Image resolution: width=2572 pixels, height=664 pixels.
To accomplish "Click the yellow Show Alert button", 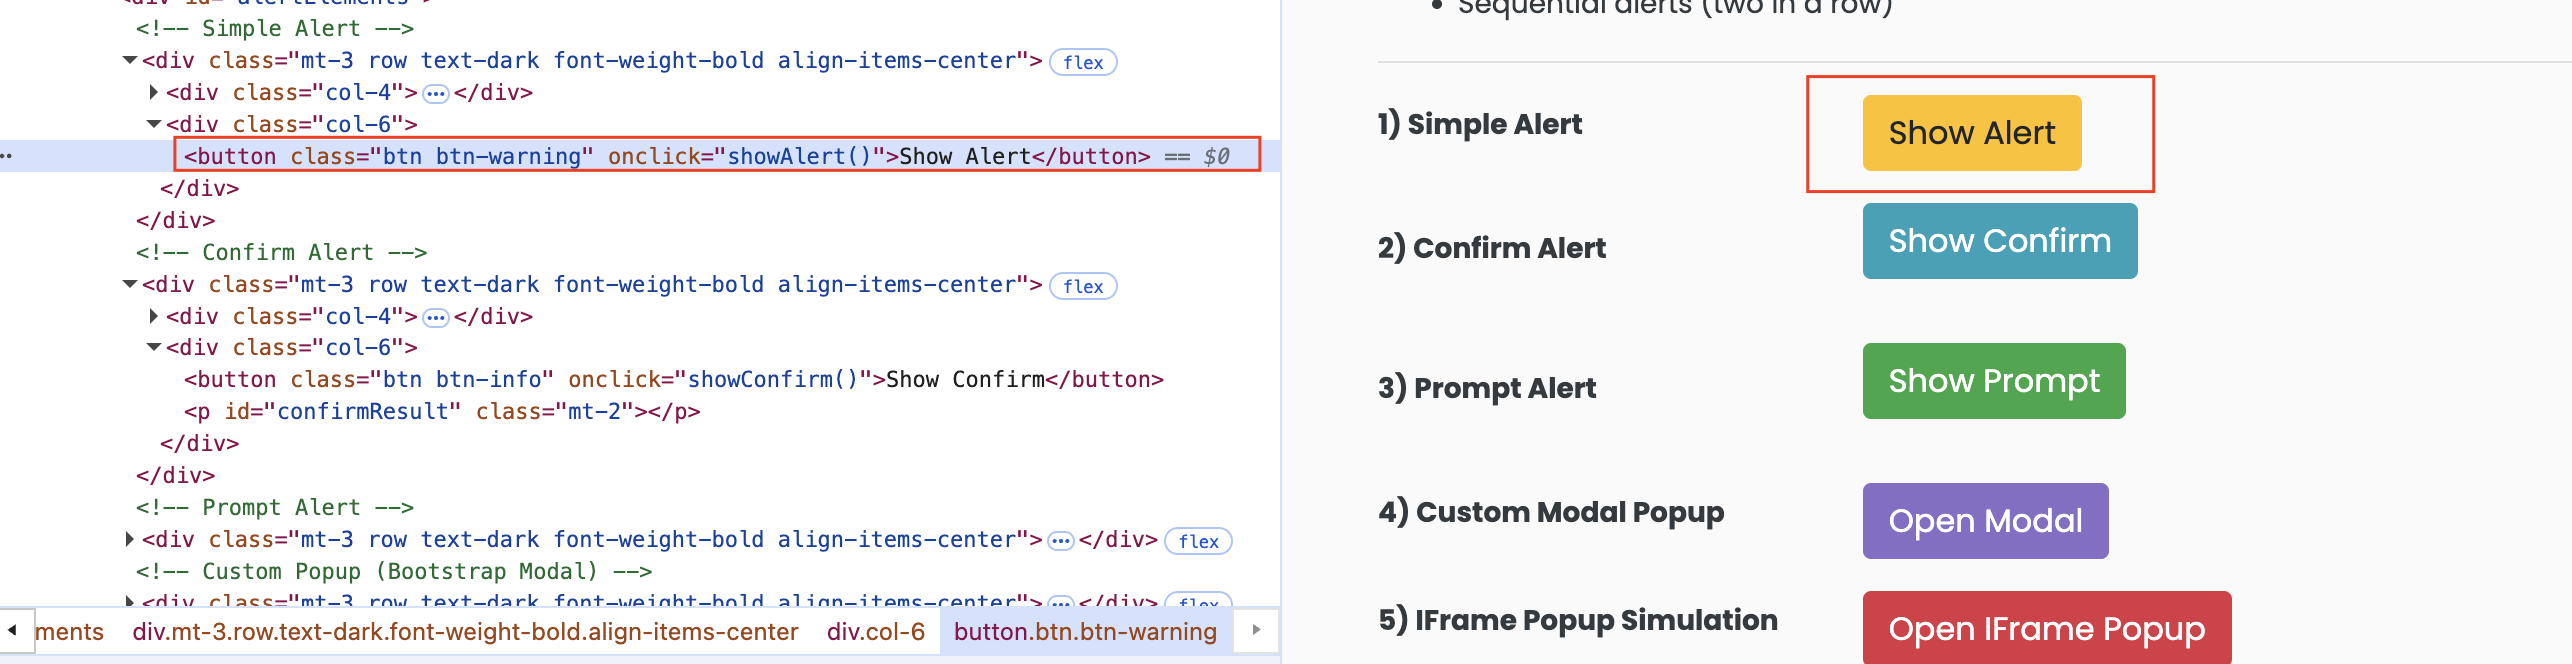I will (x=1971, y=131).
